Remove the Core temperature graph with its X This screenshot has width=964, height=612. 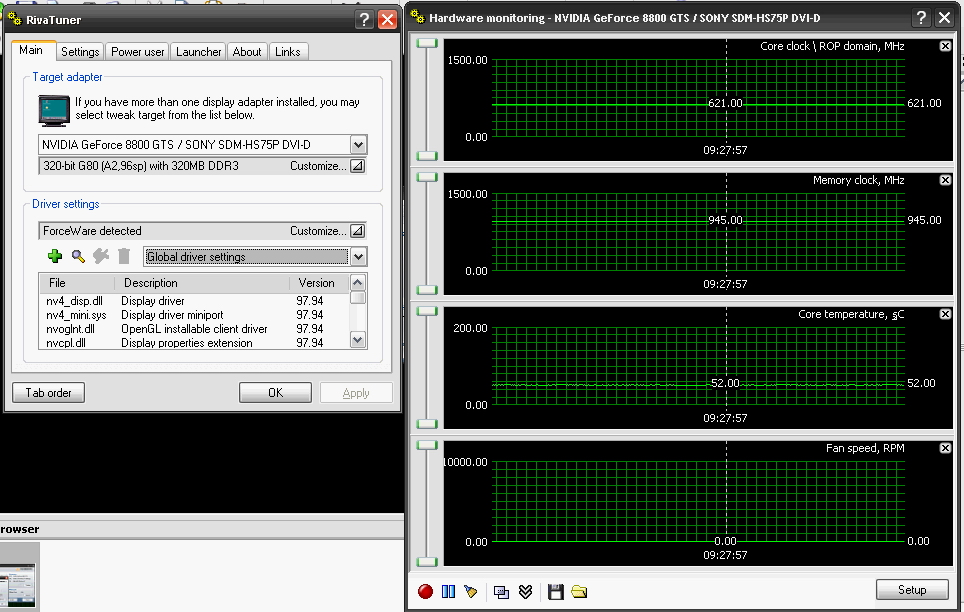(945, 314)
